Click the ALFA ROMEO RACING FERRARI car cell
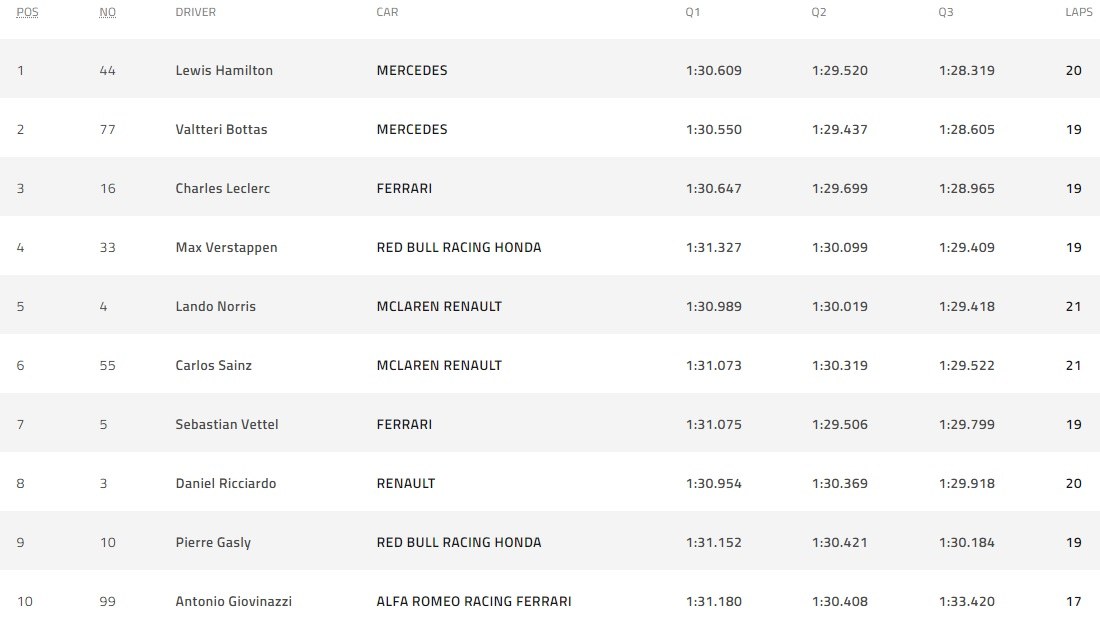Screen dimensions: 1100x626 pos(474,602)
